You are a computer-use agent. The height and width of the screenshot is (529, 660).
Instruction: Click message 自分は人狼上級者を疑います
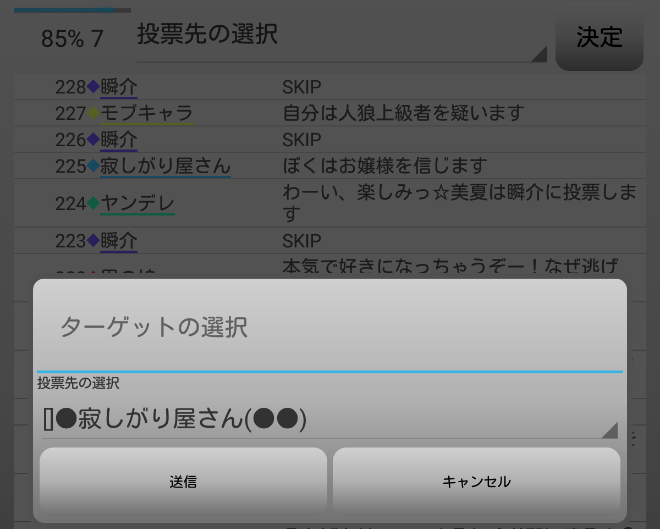[402, 113]
